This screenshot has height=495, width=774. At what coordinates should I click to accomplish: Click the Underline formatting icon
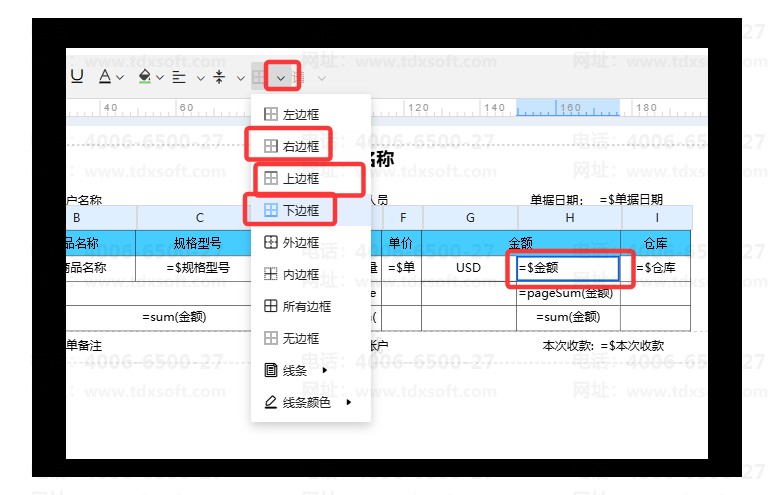(78, 76)
